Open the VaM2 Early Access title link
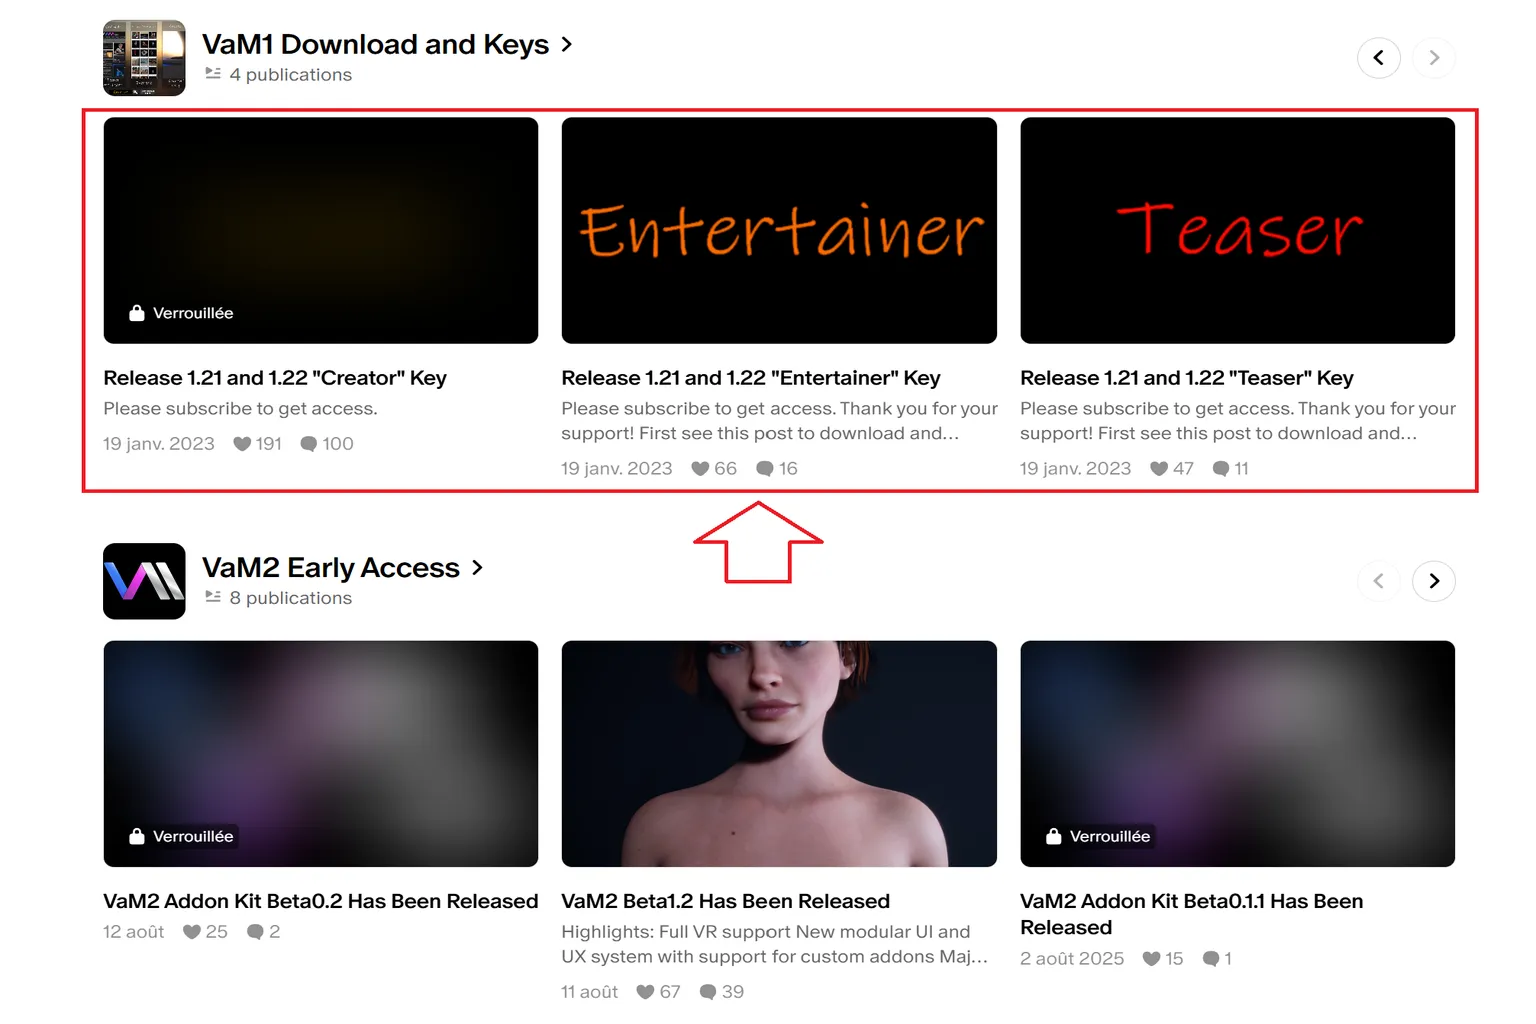Image resolution: width=1536 pixels, height=1024 pixels. click(331, 568)
